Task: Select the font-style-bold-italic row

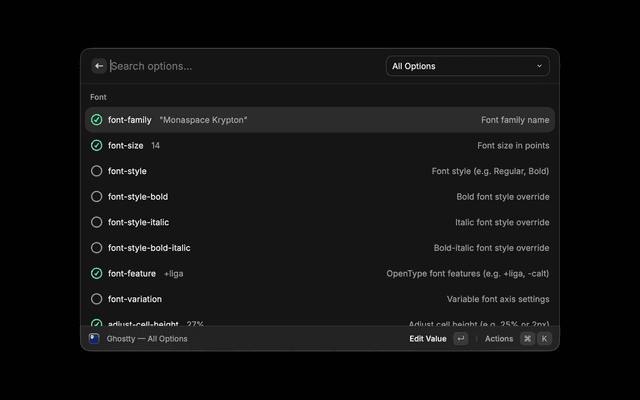Action: coord(320,248)
